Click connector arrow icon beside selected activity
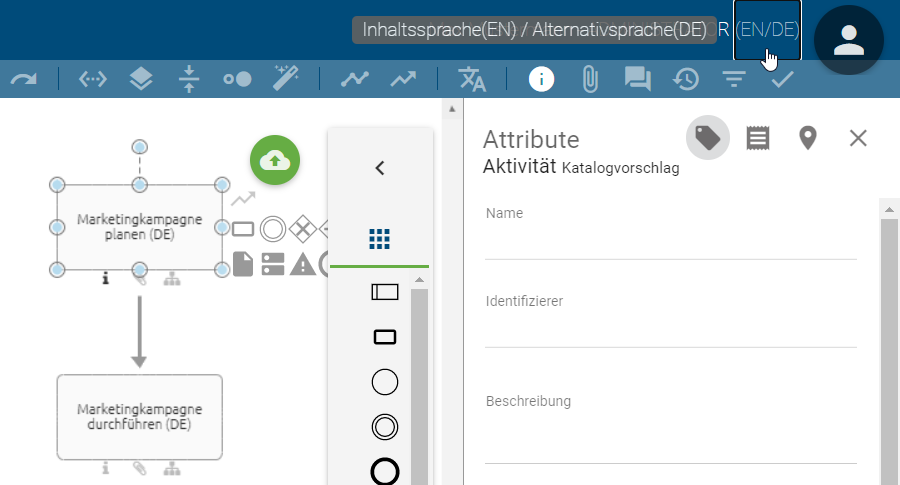 pos(243,199)
